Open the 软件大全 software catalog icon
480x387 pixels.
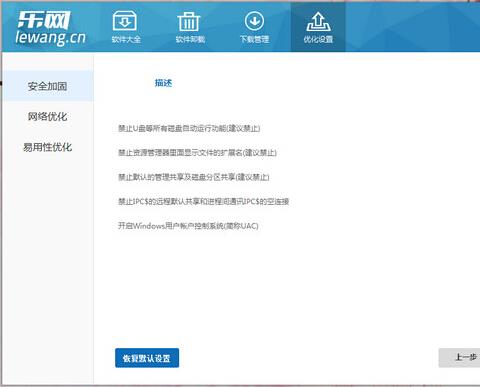[125, 21]
